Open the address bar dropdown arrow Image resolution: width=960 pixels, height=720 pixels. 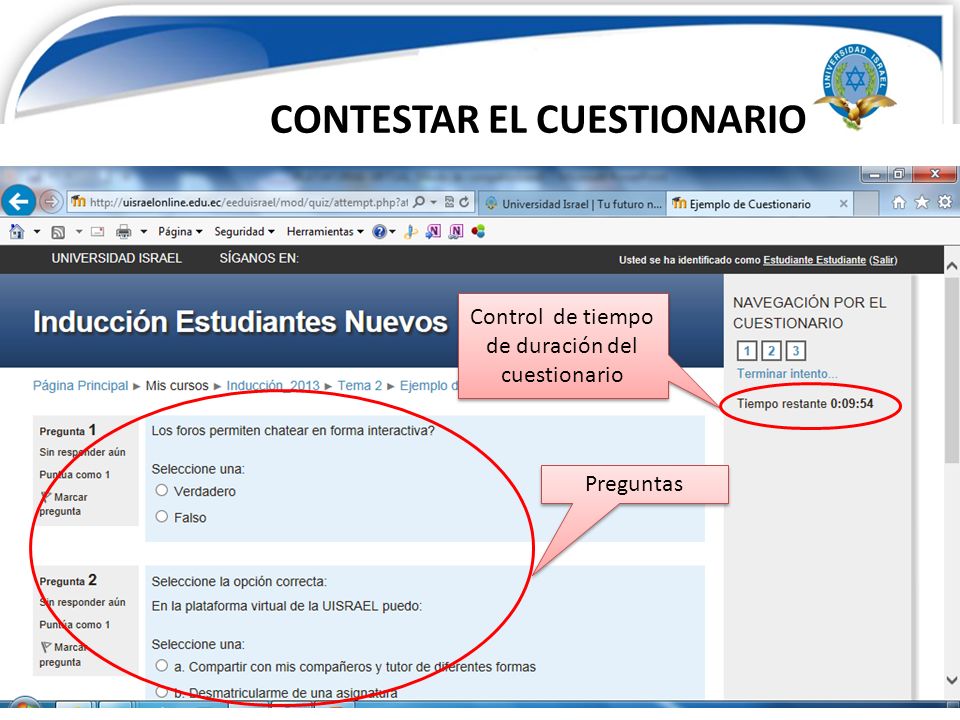point(433,202)
